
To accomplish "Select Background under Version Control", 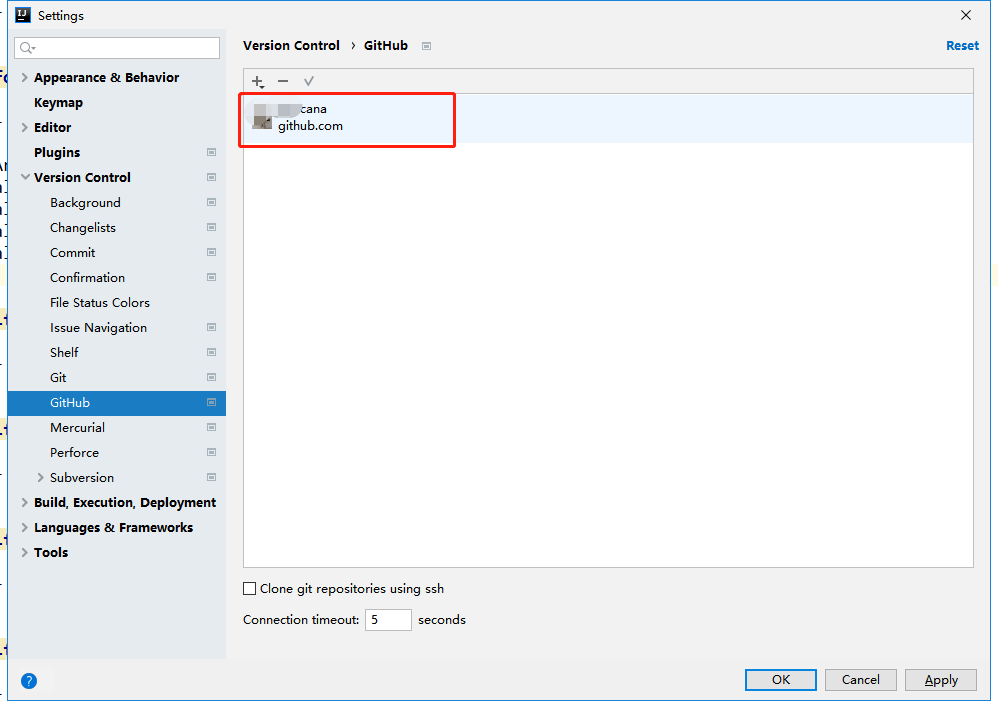I will click(x=85, y=203).
